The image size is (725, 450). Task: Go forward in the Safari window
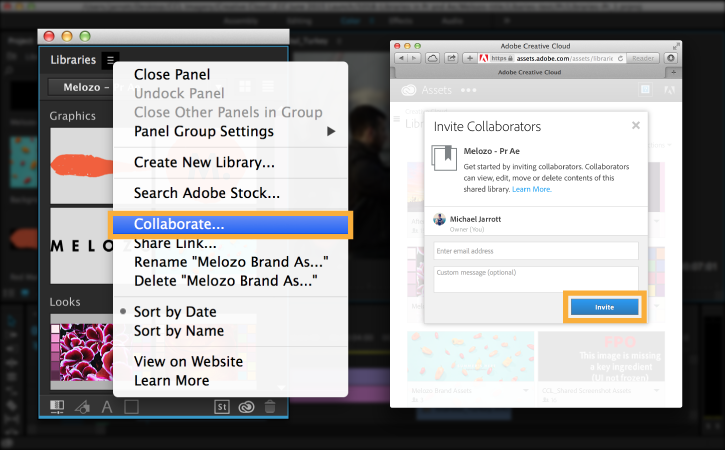point(414,58)
